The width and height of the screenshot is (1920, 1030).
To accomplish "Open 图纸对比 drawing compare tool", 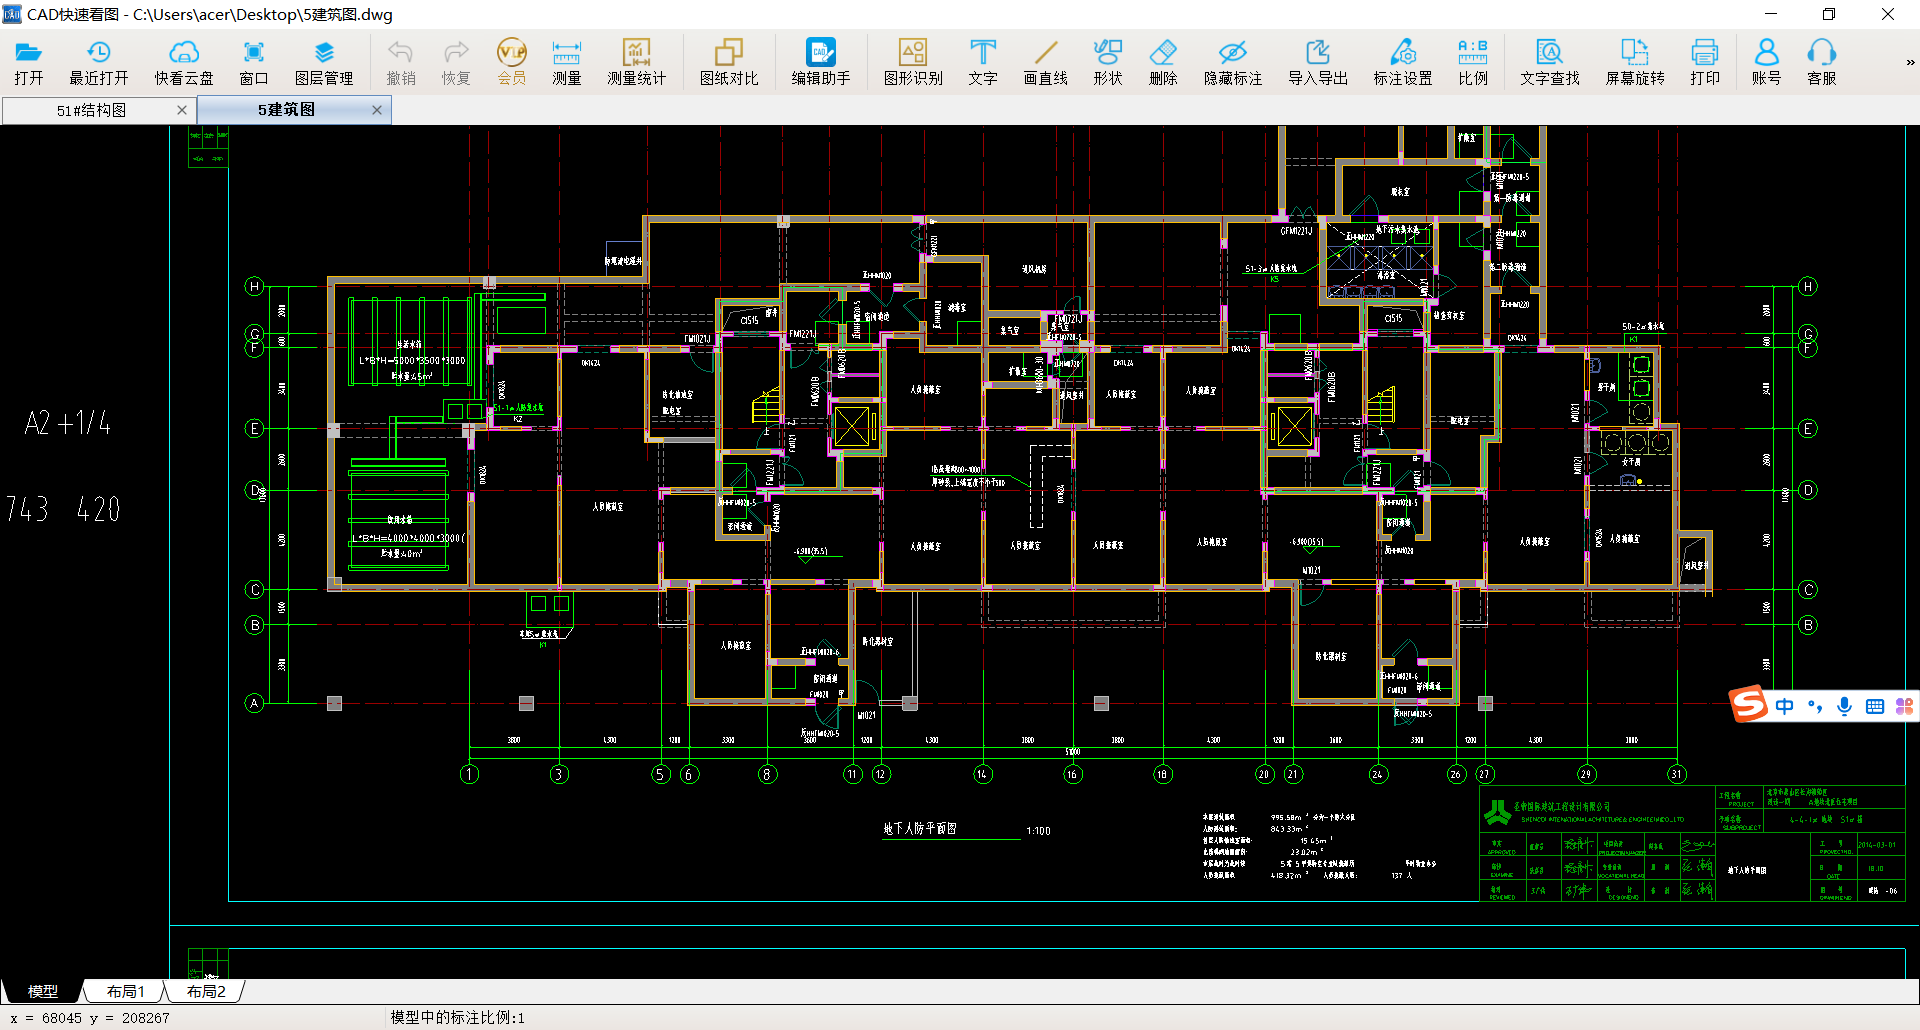I will 729,63.
